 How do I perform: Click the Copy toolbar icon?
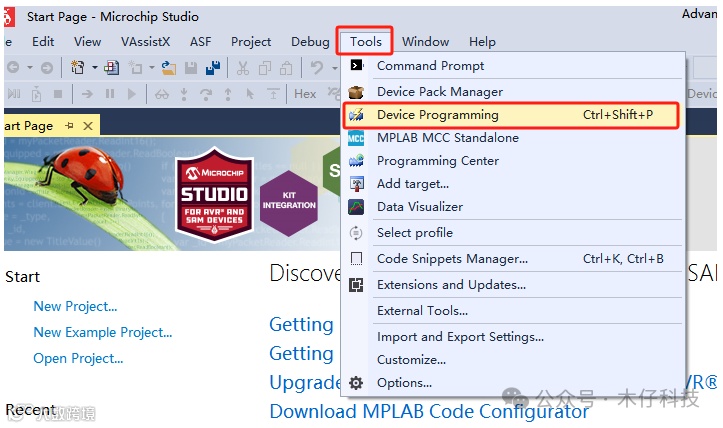click(x=265, y=68)
